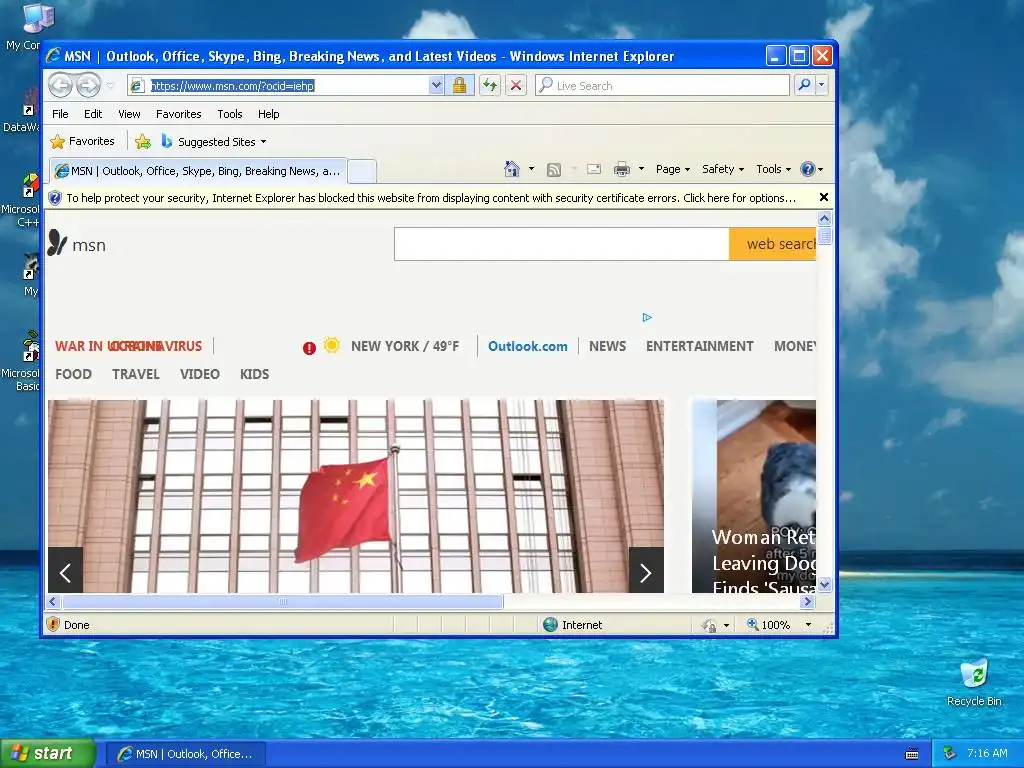Open the China flag headline image
Screen dimensions: 1024x768
tap(356, 496)
